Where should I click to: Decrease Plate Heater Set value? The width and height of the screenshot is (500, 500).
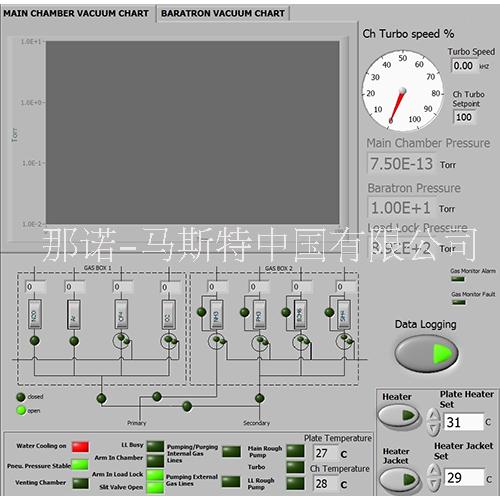tap(433, 429)
